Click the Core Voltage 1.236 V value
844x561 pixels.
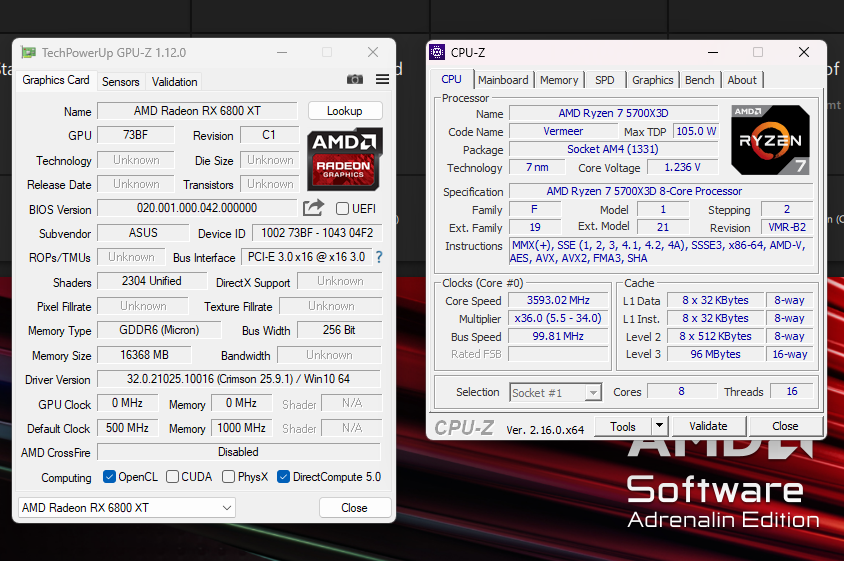(x=683, y=167)
